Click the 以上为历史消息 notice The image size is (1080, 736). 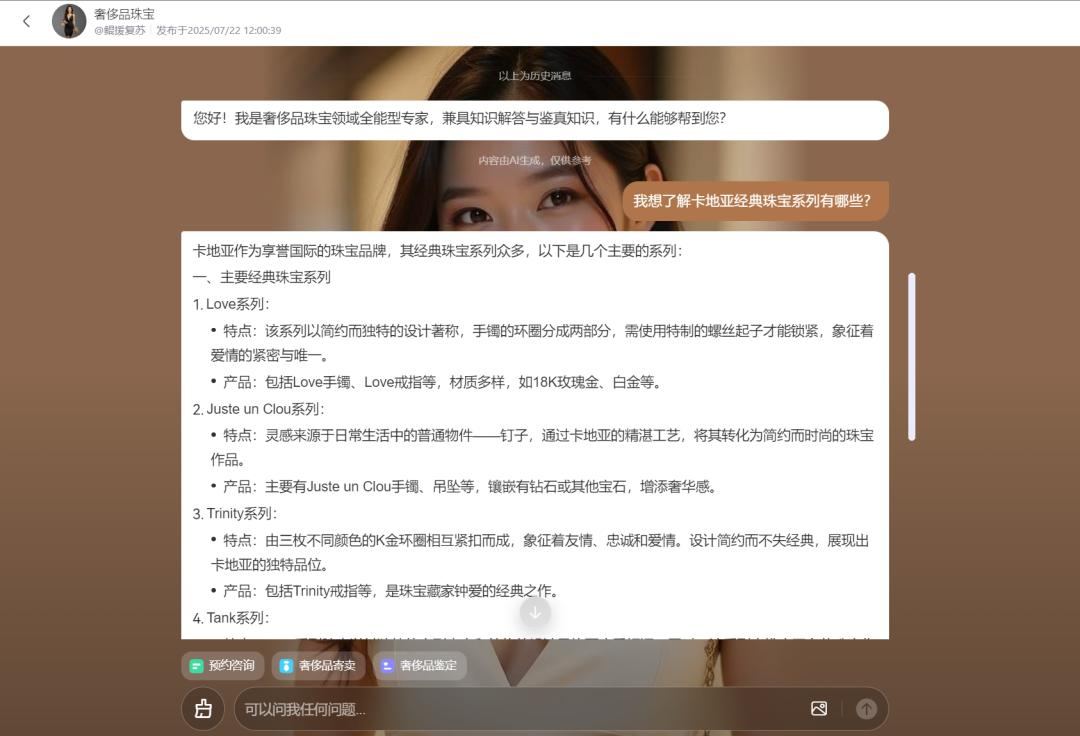tap(535, 76)
